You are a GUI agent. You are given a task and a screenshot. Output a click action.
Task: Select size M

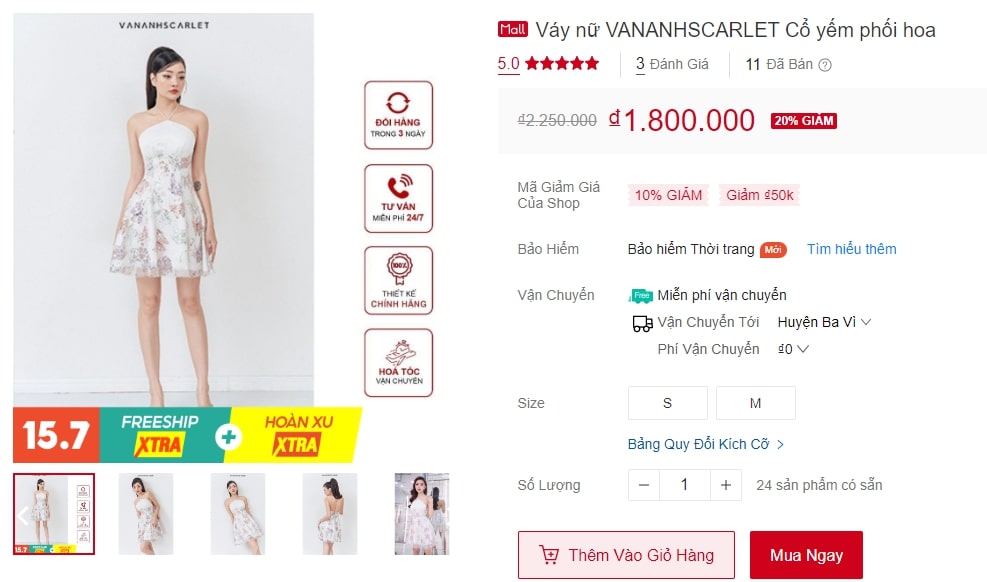coord(755,403)
